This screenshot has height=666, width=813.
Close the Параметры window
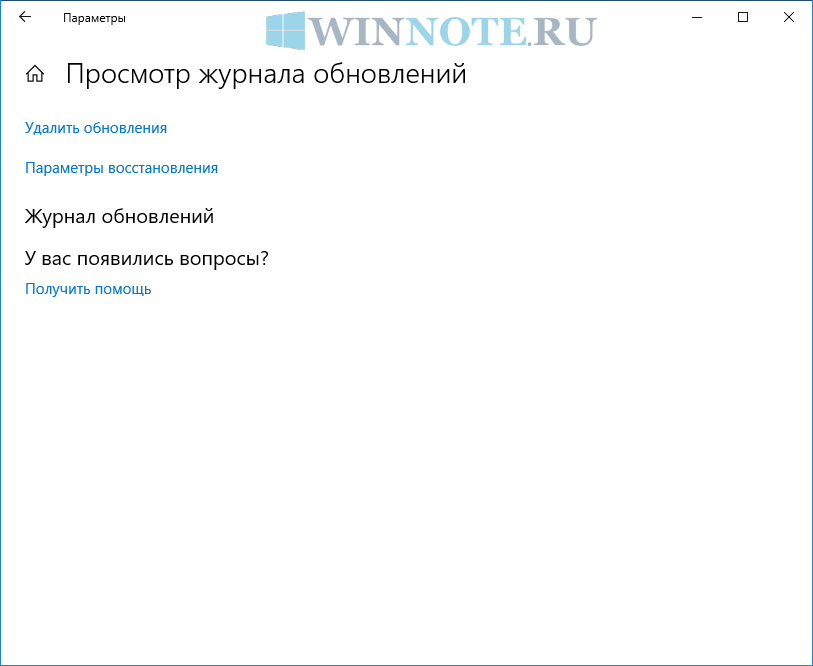point(789,18)
